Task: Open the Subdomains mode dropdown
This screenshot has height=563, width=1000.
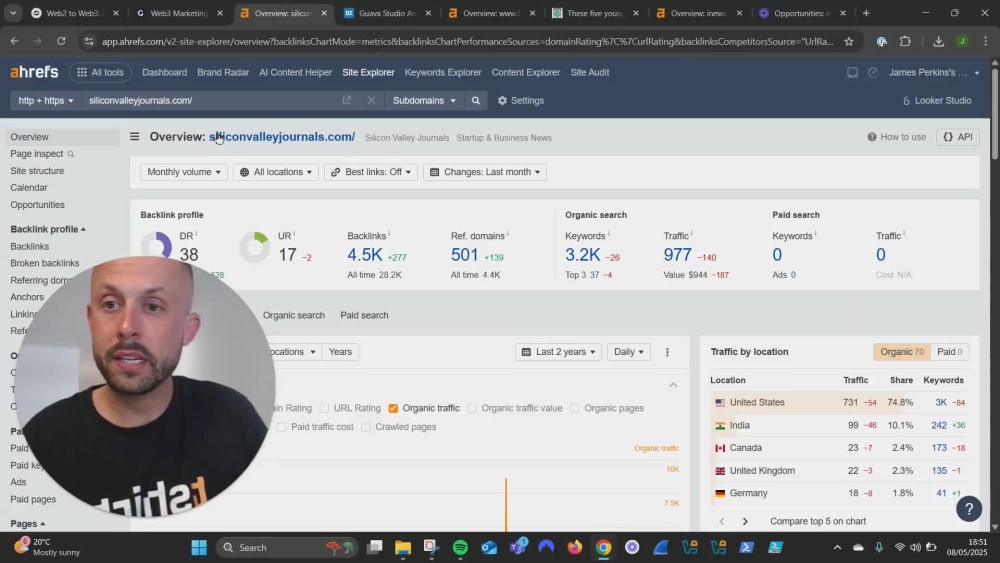Action: (424, 100)
